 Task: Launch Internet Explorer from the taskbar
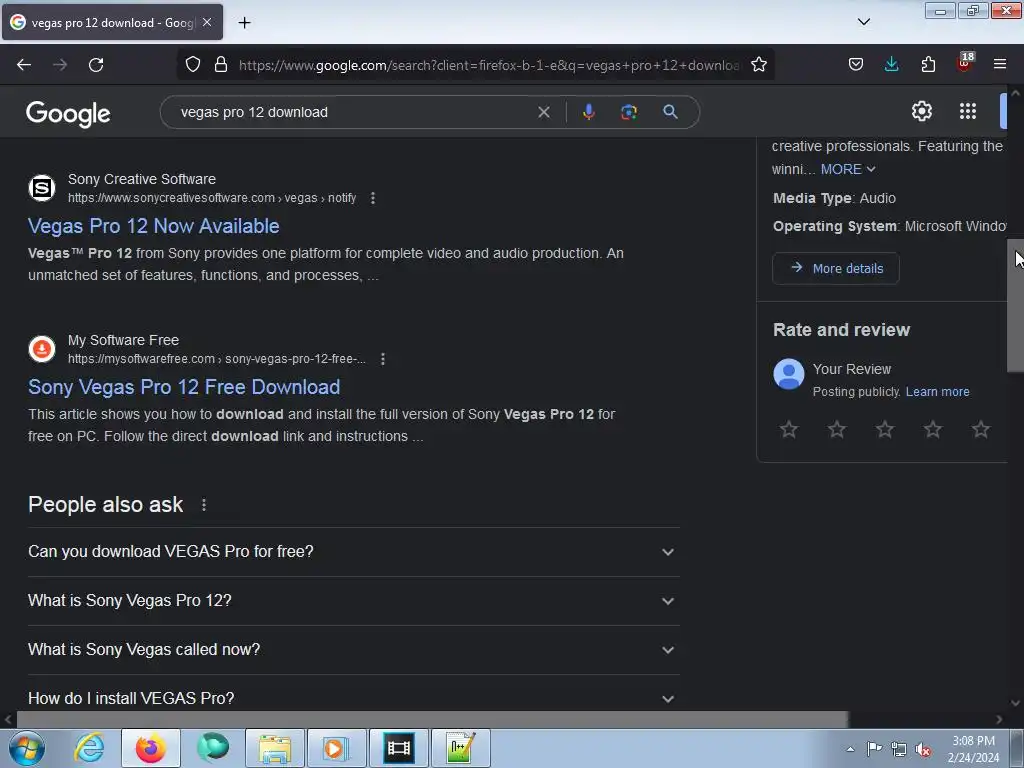click(89, 748)
